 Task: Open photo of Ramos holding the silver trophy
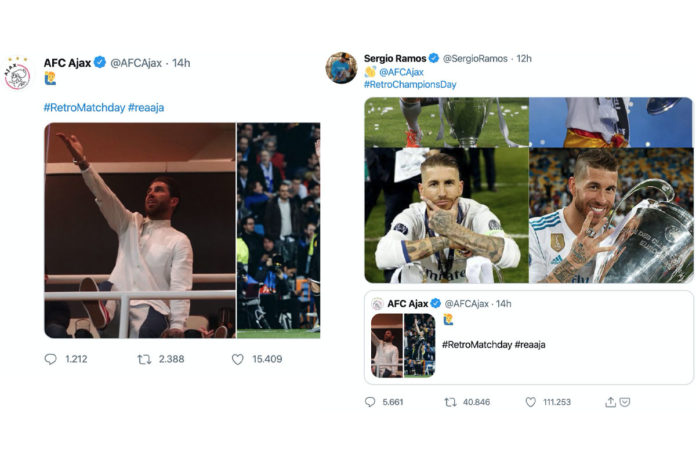click(611, 215)
